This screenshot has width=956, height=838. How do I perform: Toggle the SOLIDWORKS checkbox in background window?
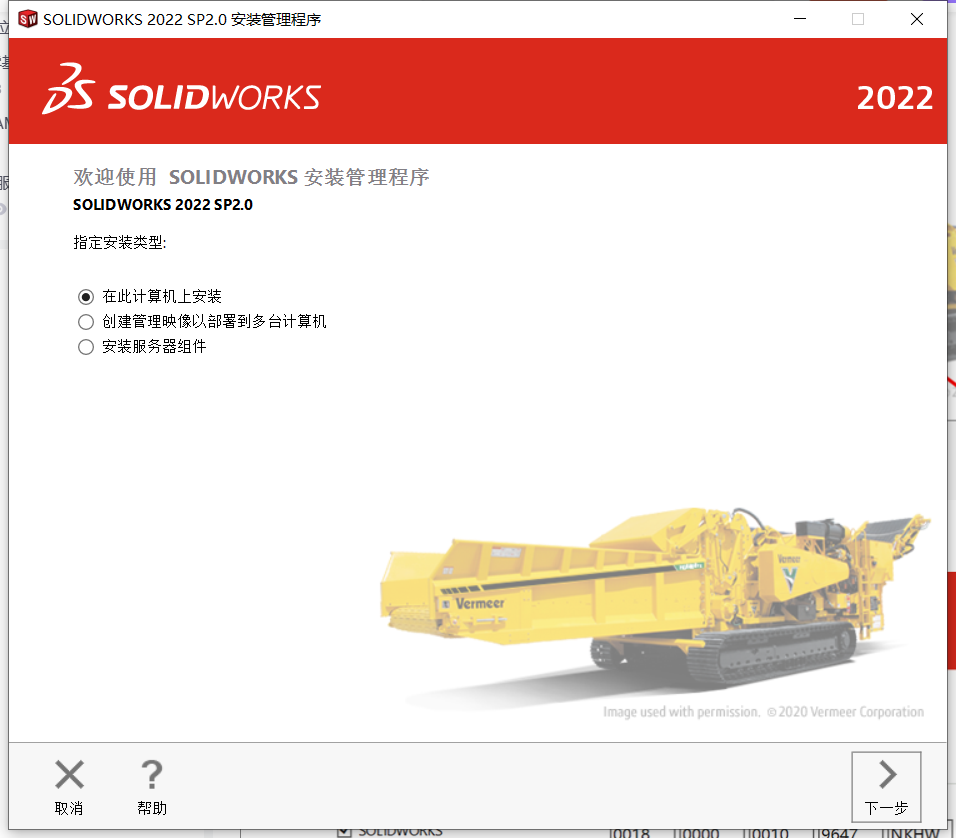[x=344, y=833]
